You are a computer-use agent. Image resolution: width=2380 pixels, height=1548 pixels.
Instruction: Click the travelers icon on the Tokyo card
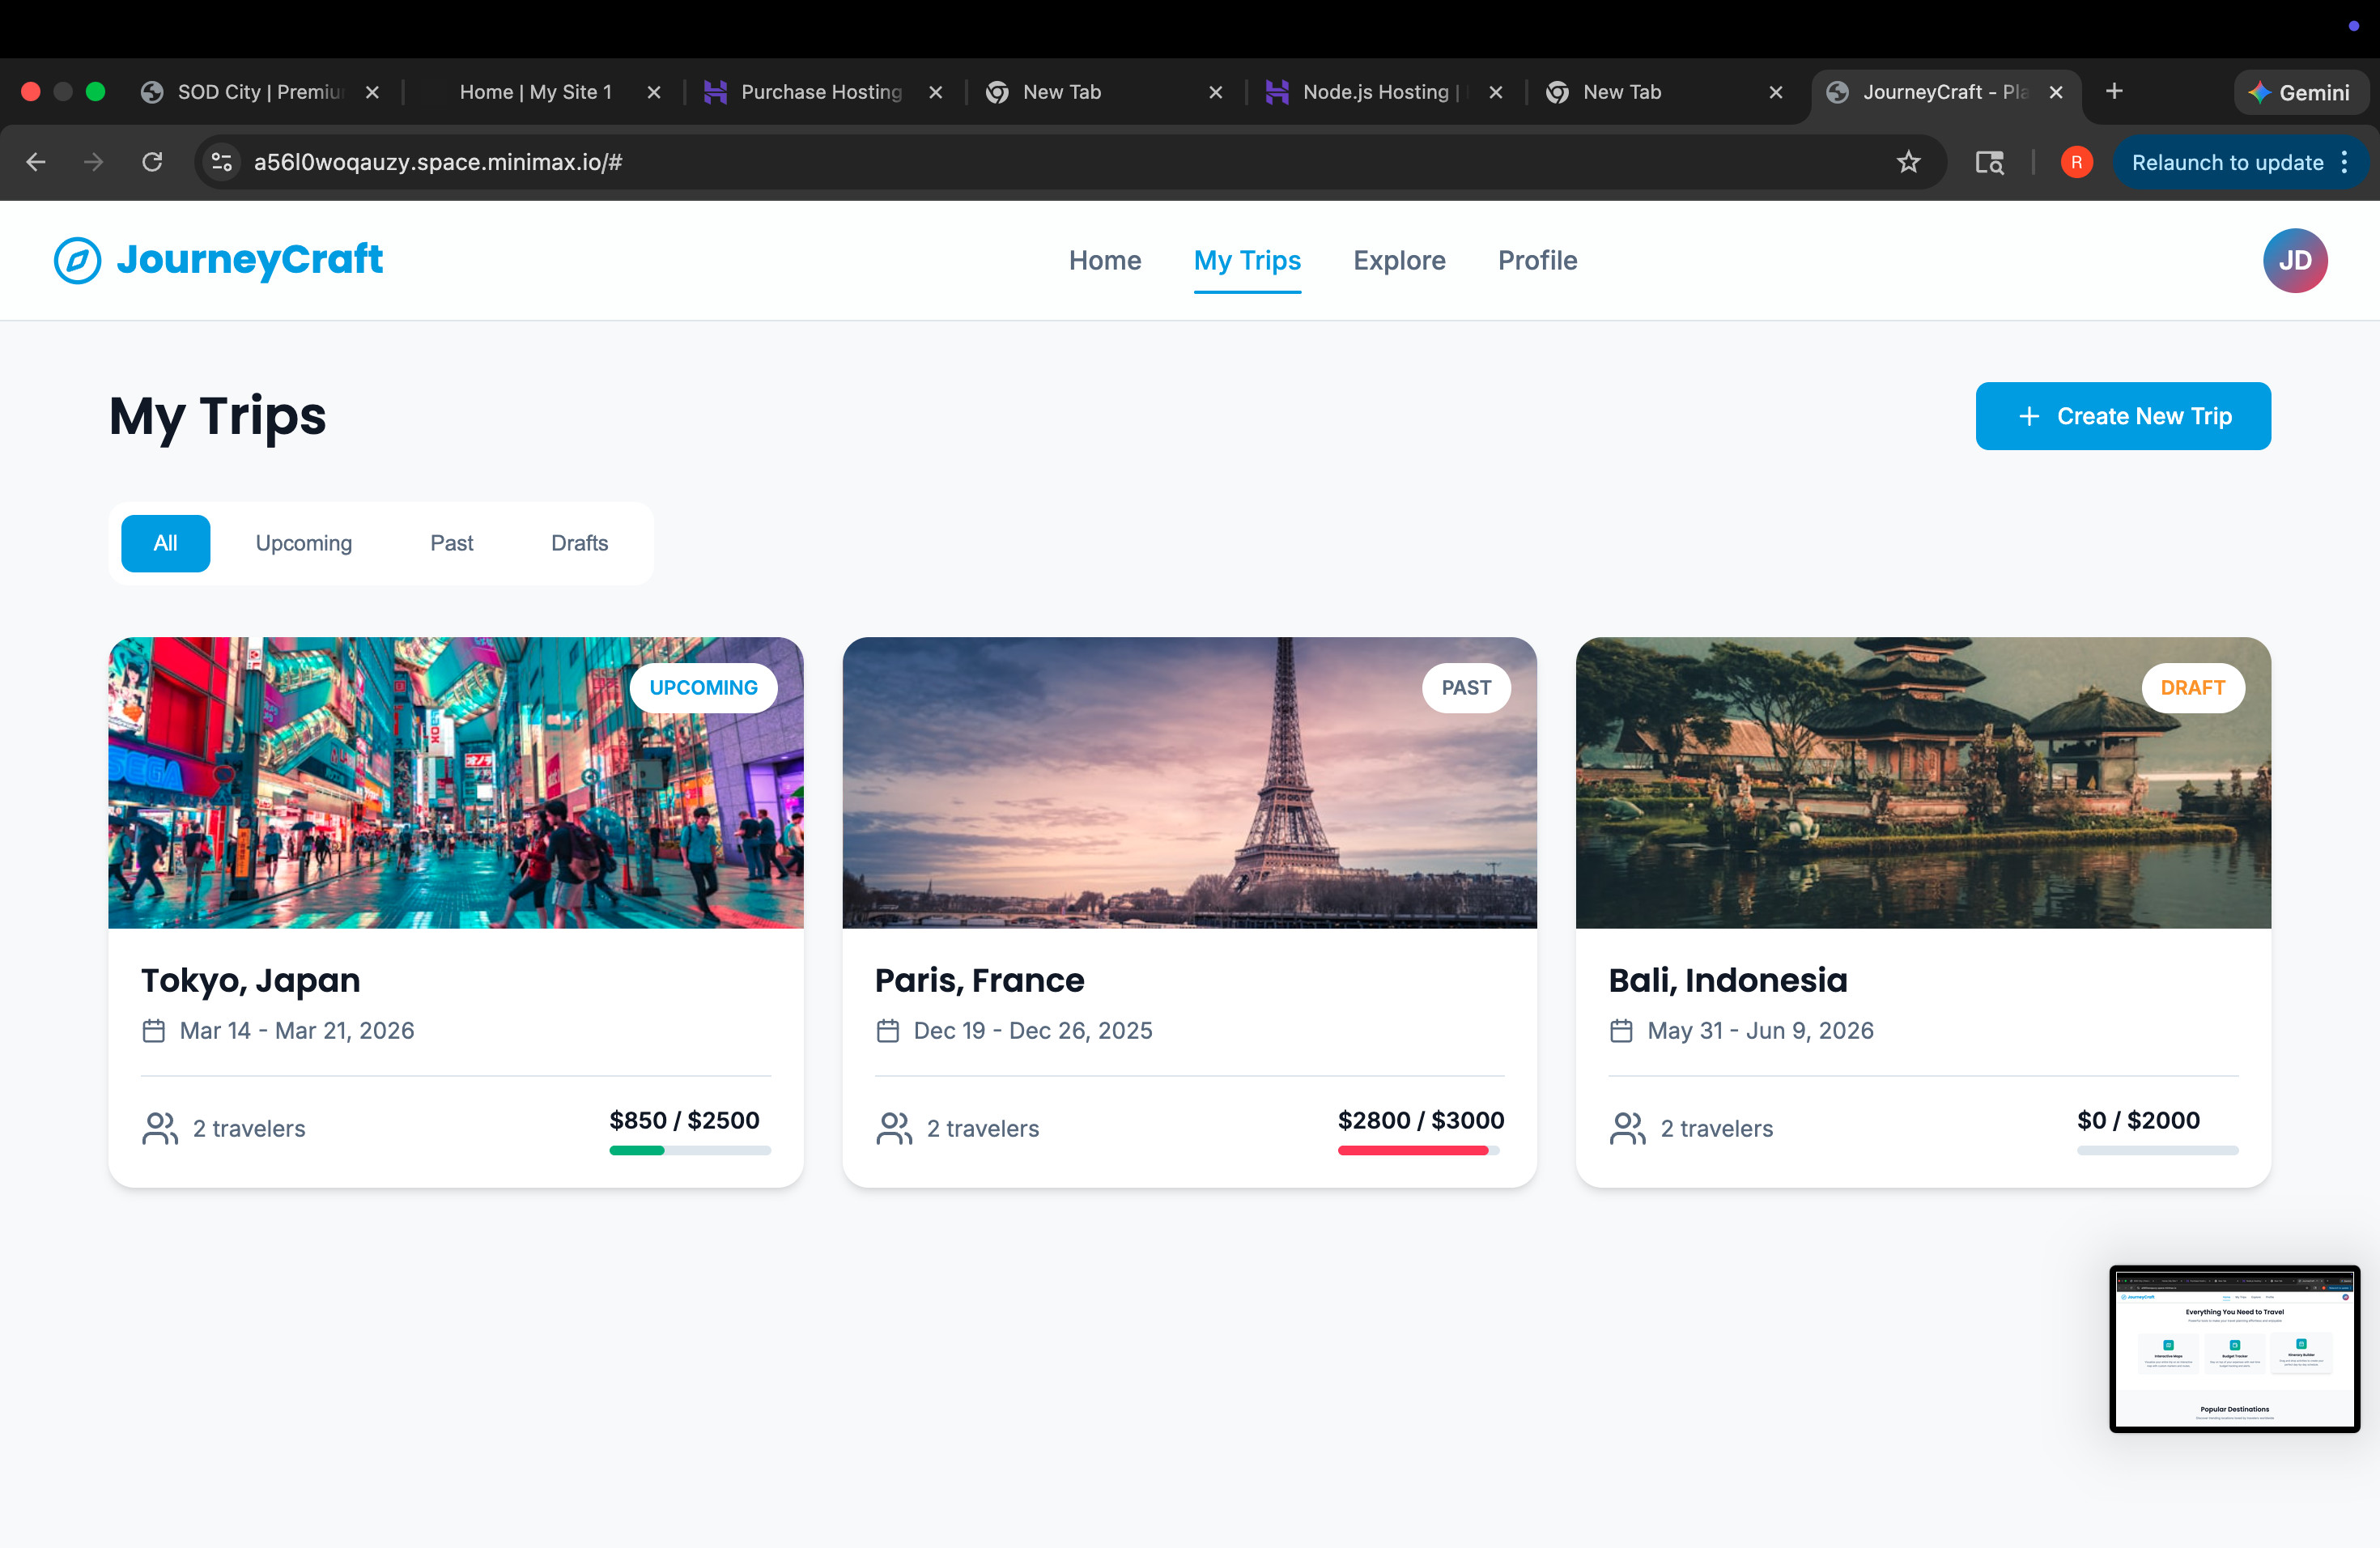click(x=160, y=1128)
